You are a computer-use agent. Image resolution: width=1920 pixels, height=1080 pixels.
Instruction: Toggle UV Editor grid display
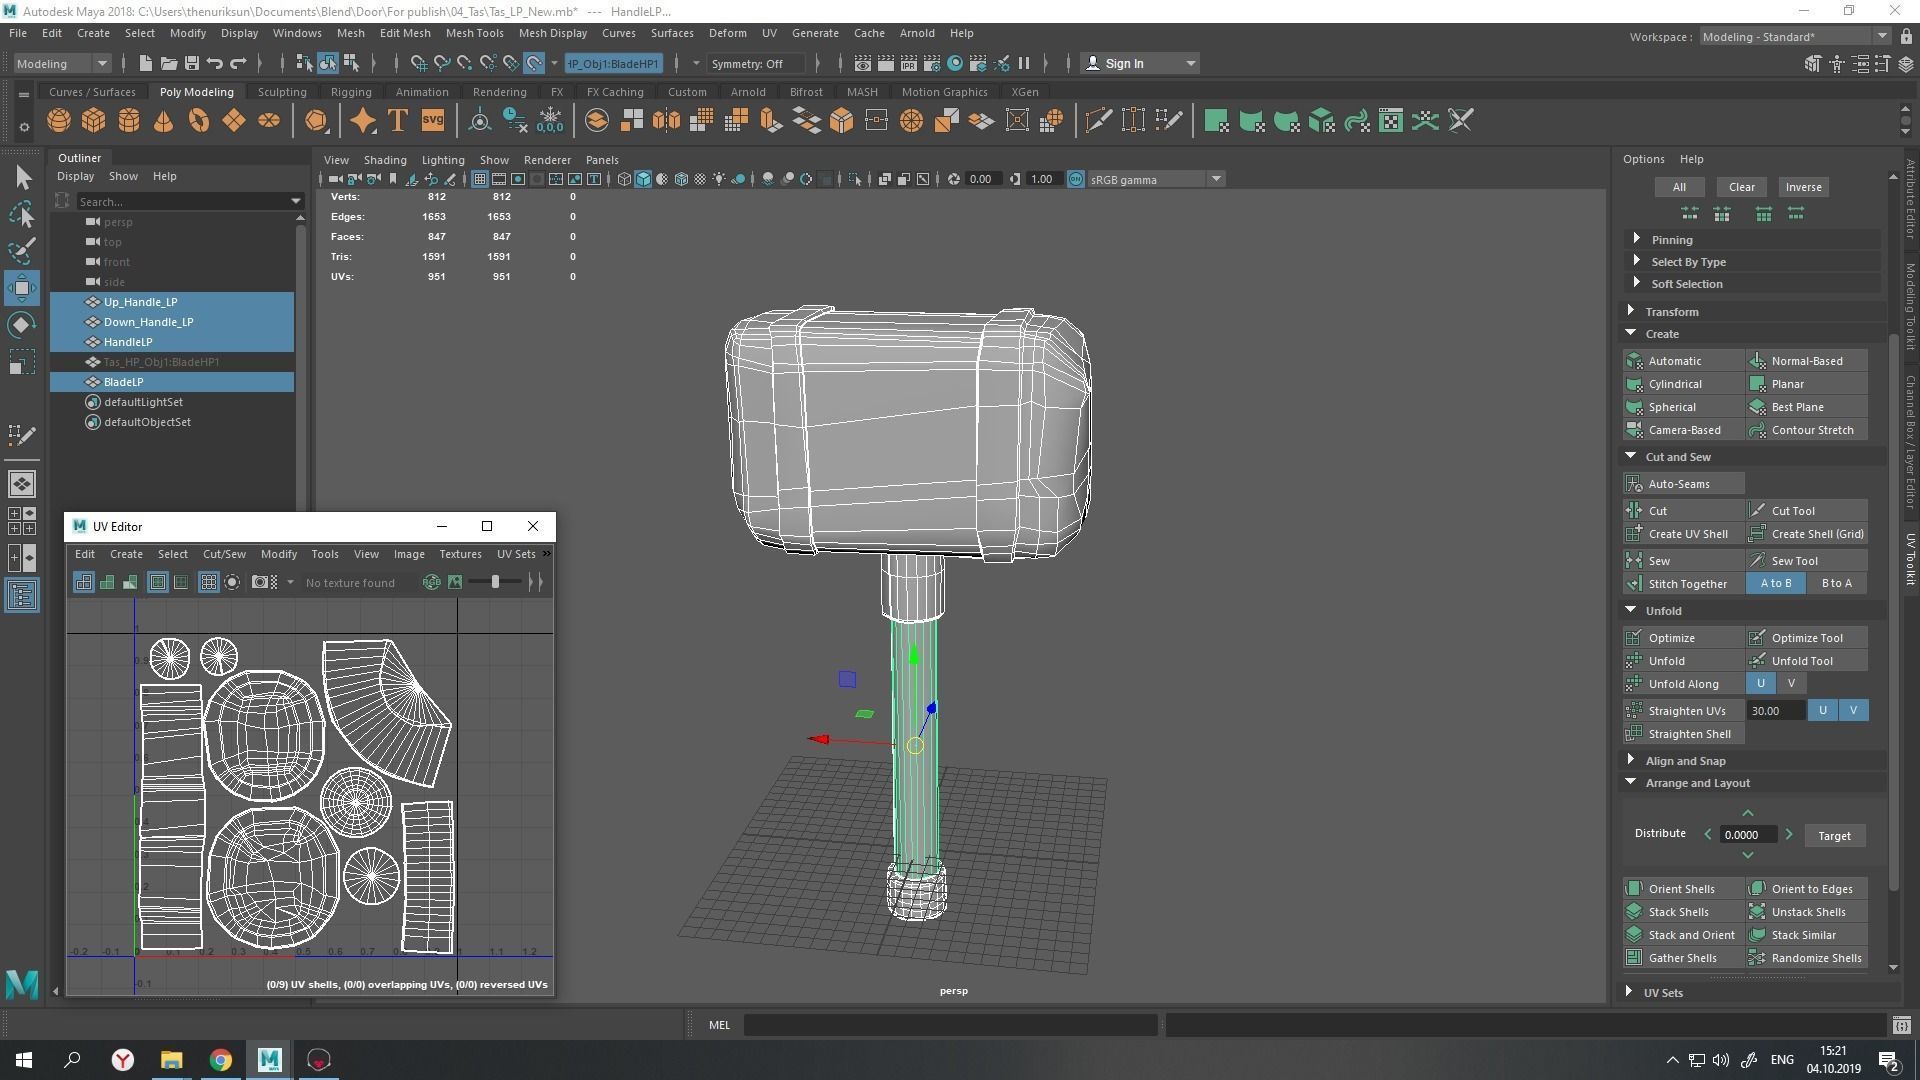[209, 582]
